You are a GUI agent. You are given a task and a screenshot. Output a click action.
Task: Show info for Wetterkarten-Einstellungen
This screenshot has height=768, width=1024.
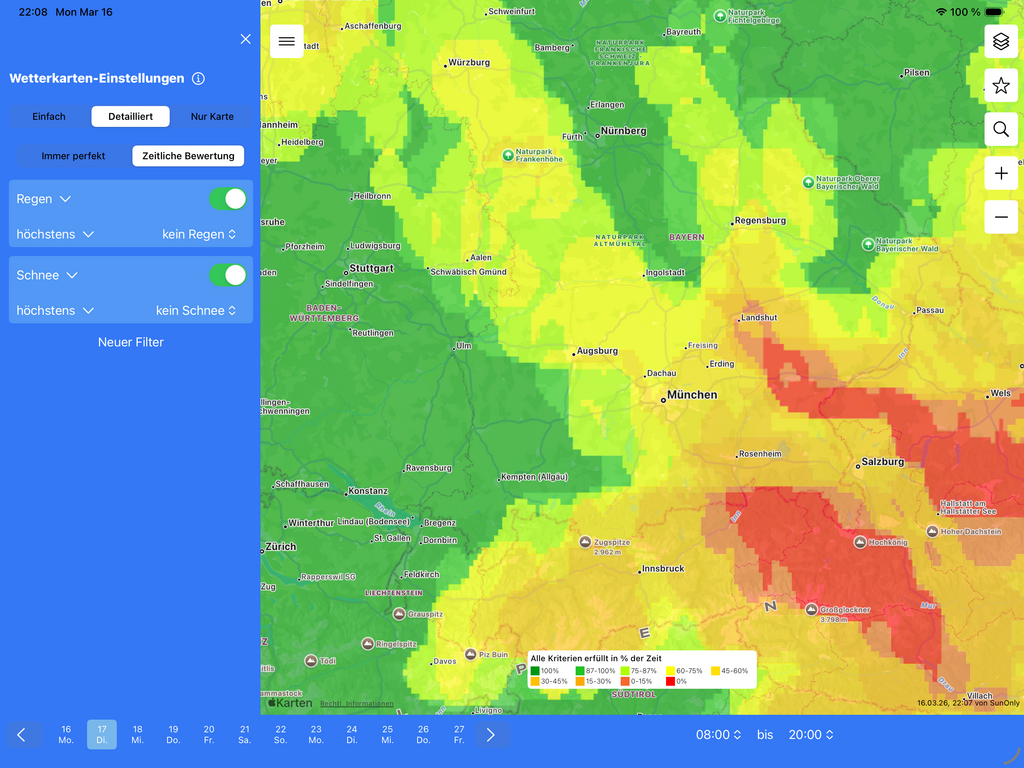click(x=198, y=79)
